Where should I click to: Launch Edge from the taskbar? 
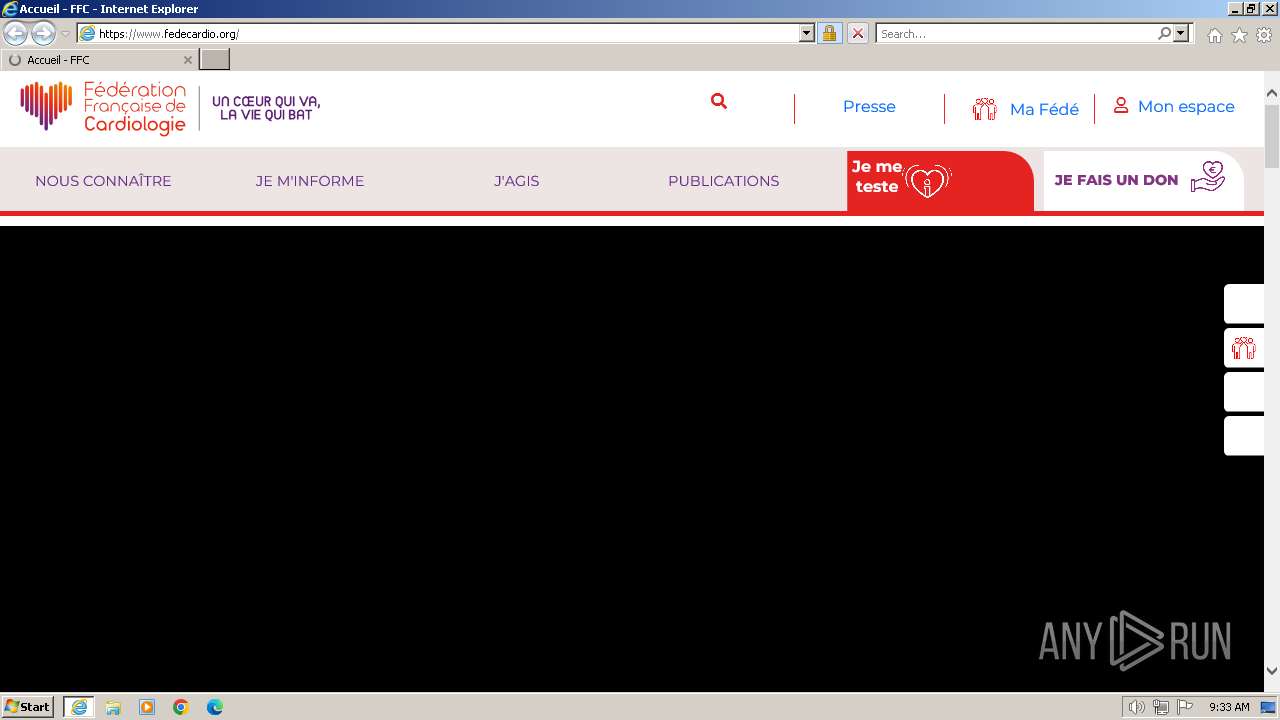(x=215, y=707)
